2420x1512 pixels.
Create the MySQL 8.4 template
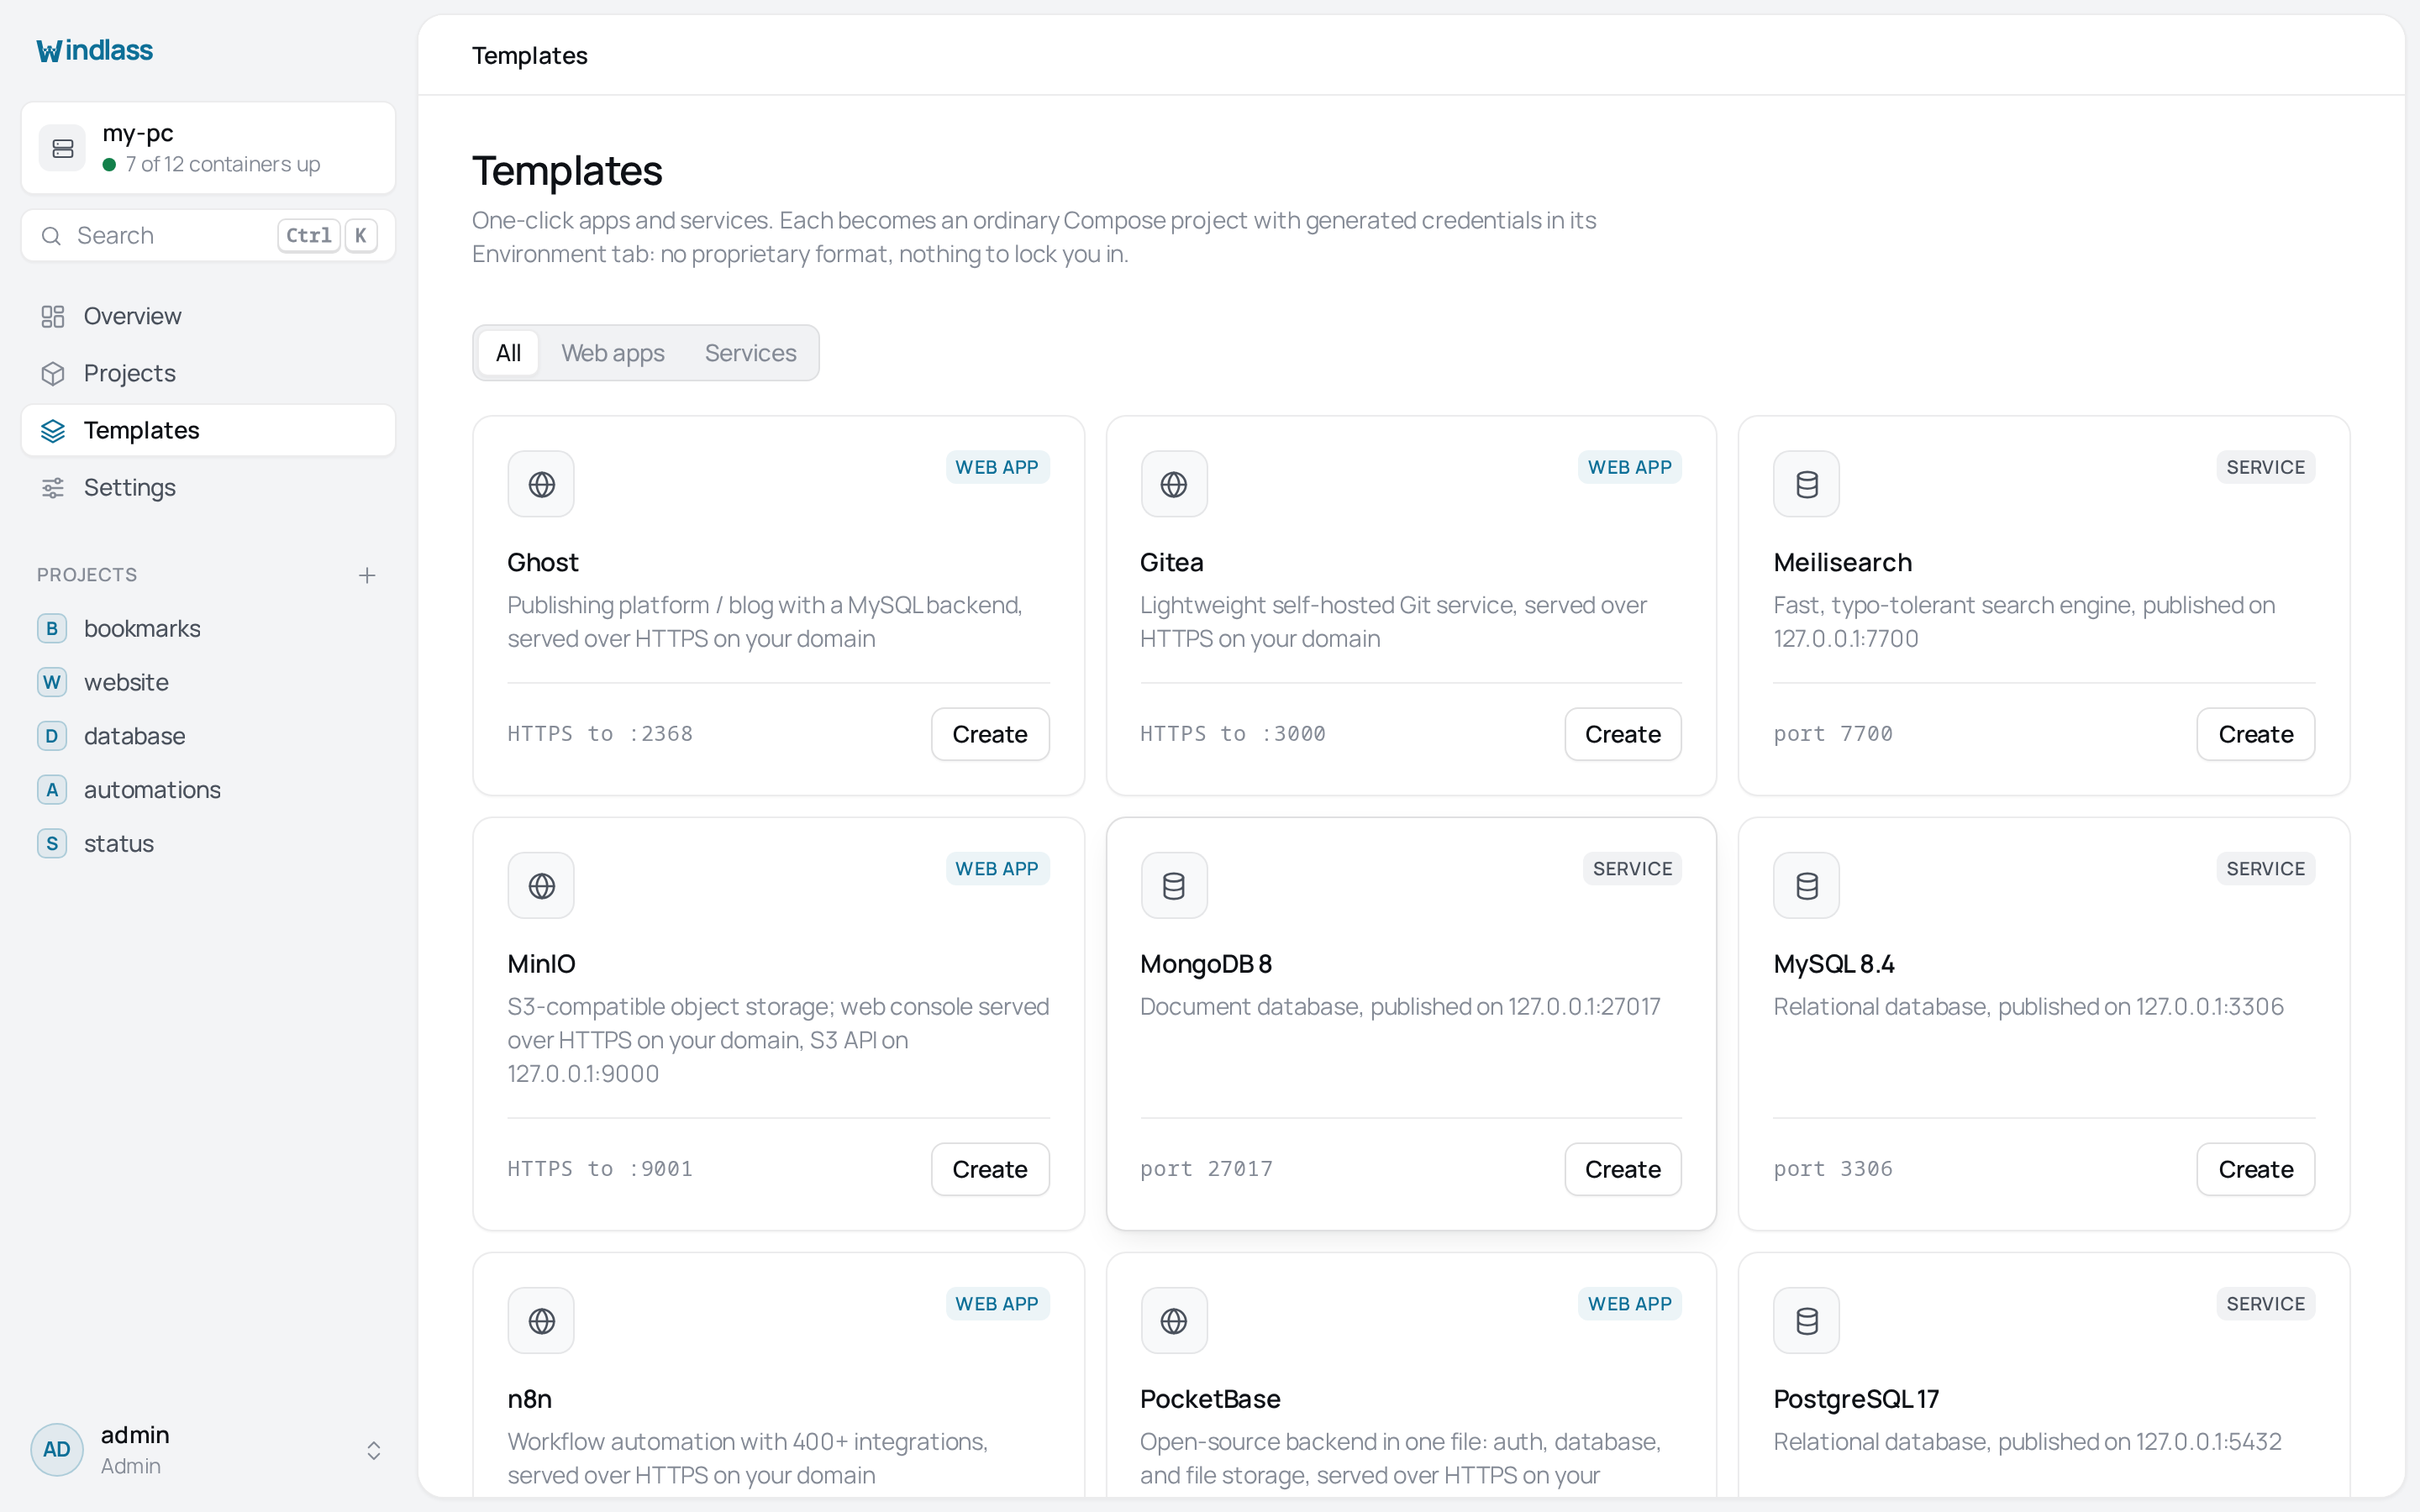2256,1169
